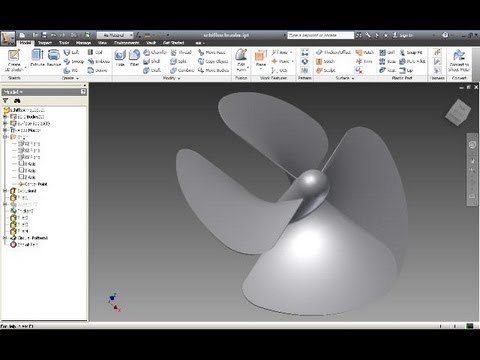Select the Emboss tool
The height and width of the screenshot is (360, 480).
99,61
